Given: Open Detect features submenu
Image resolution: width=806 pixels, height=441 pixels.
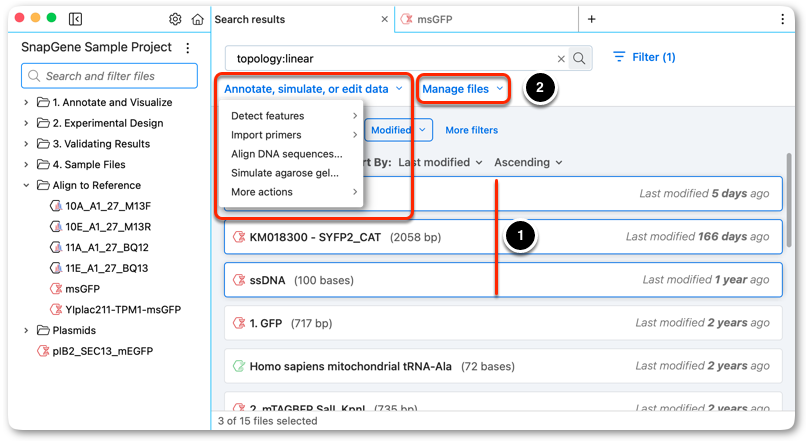Looking at the screenshot, I should (294, 116).
